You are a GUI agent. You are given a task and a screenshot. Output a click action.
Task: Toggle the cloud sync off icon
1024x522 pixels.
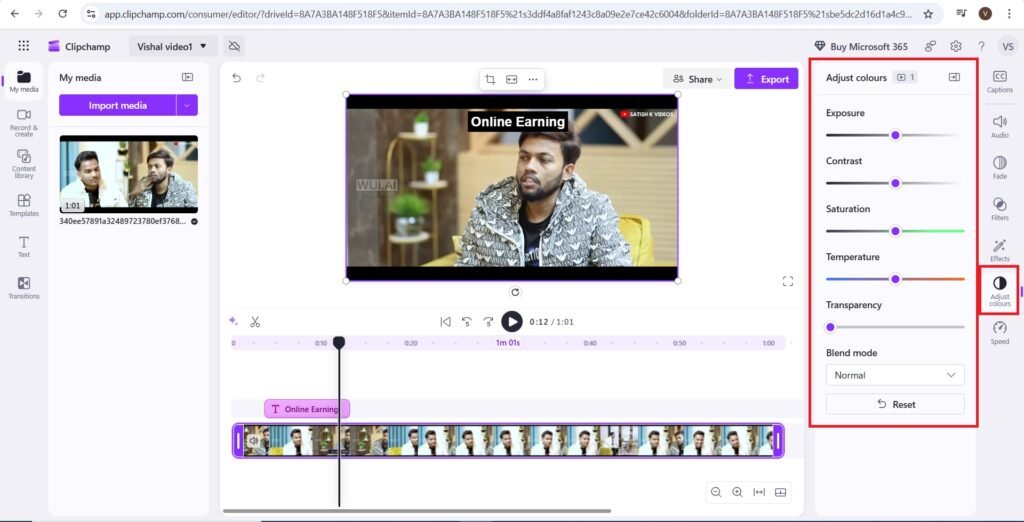pos(234,46)
